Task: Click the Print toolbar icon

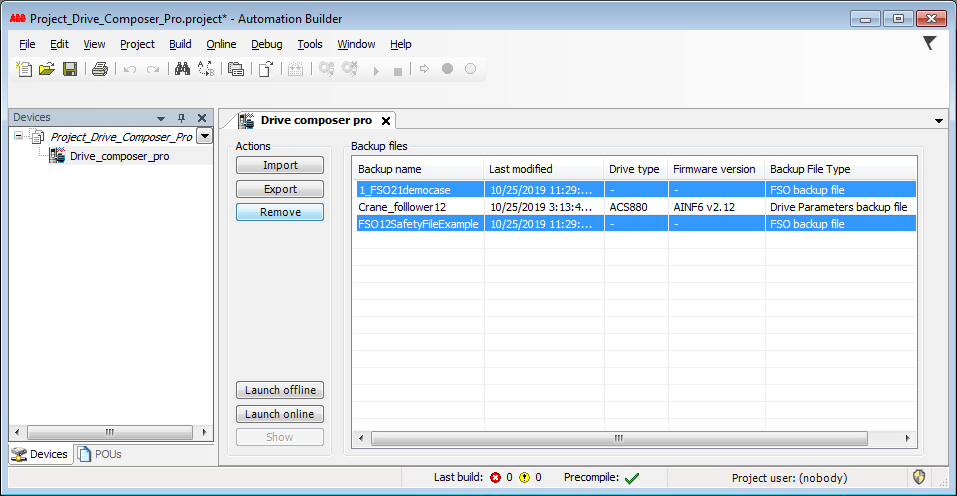Action: coord(100,69)
